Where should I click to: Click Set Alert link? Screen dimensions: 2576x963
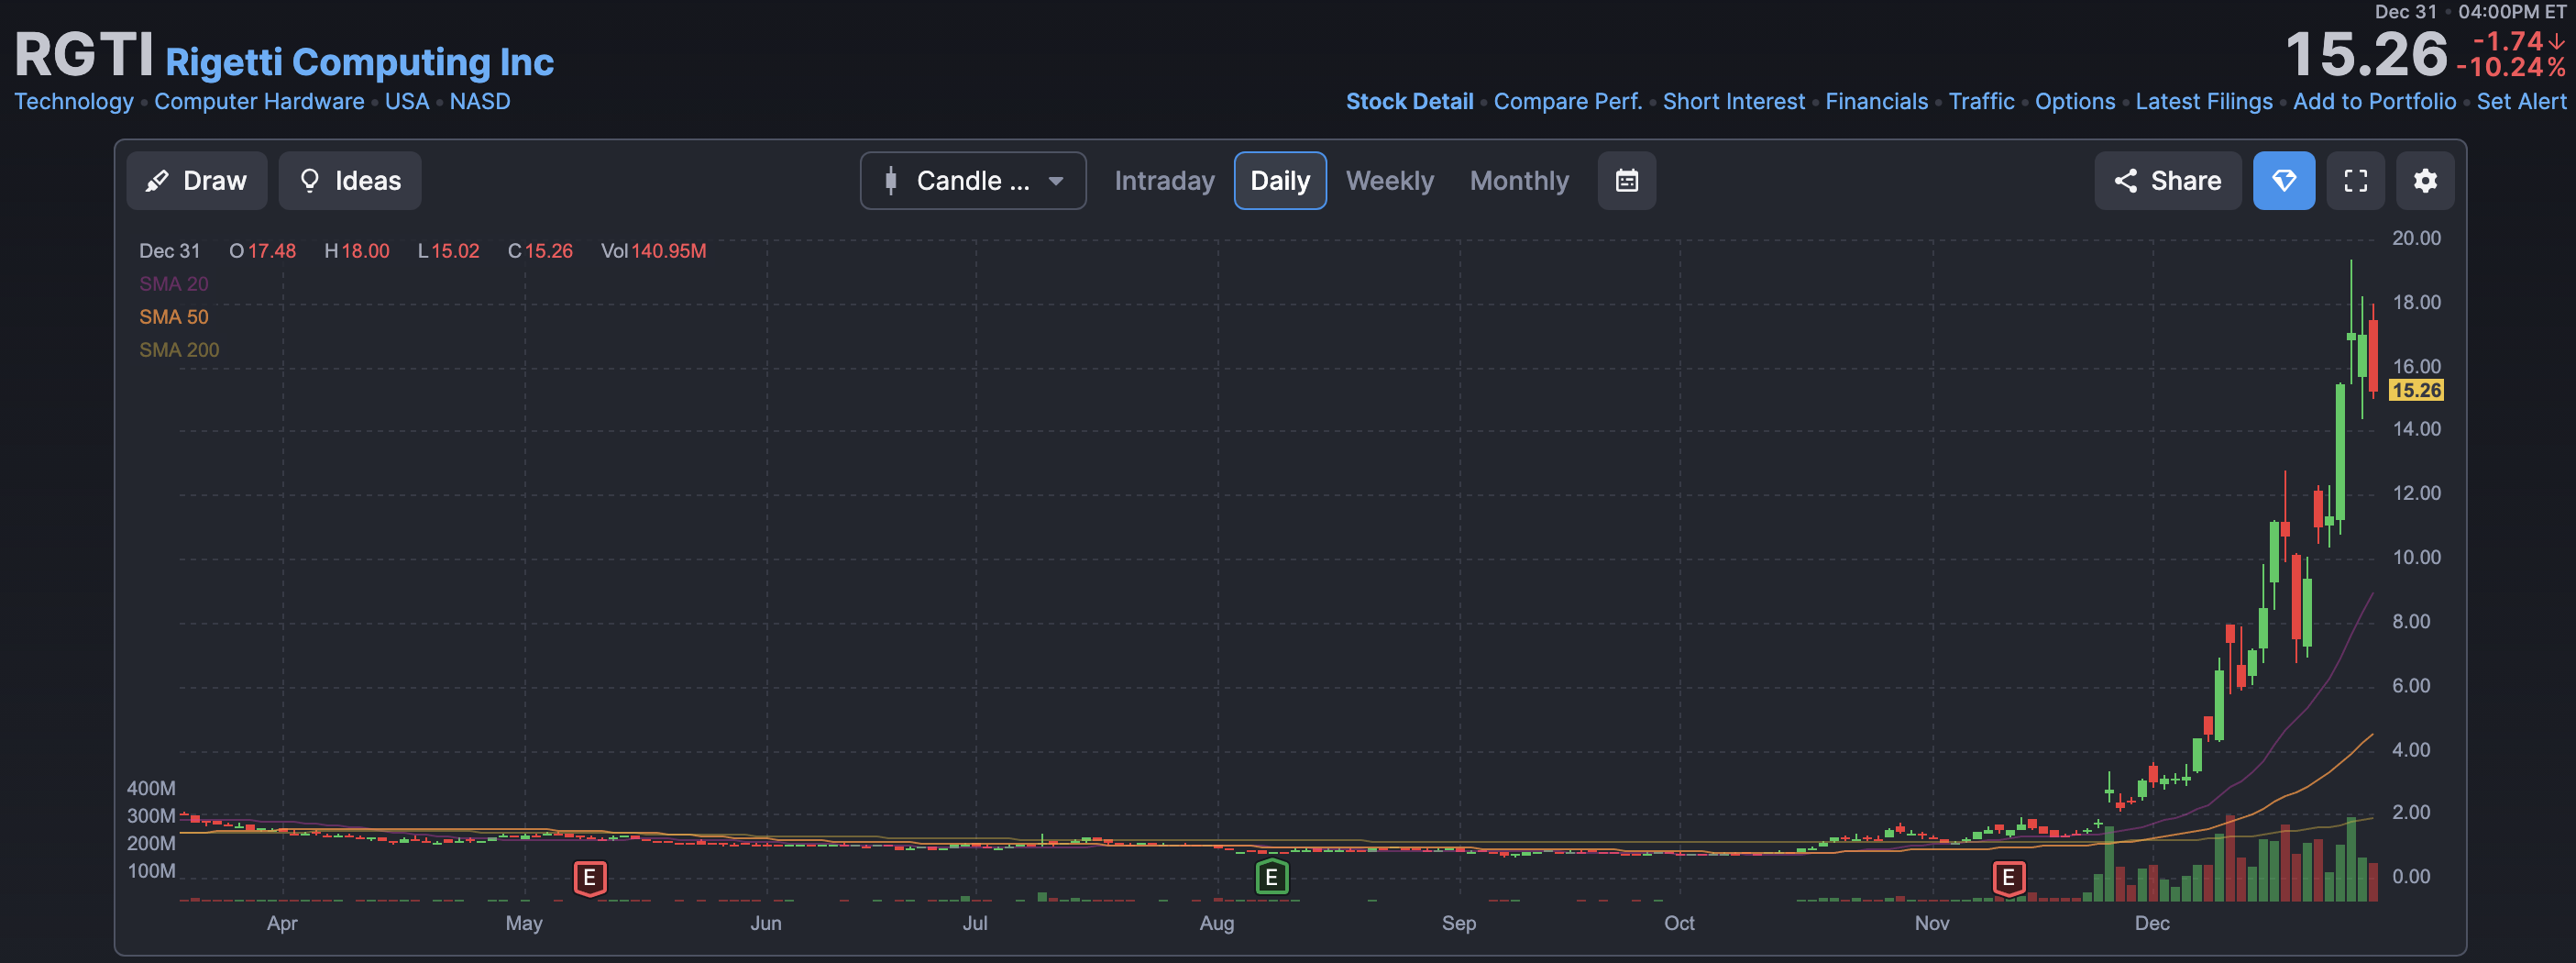pos(2521,102)
